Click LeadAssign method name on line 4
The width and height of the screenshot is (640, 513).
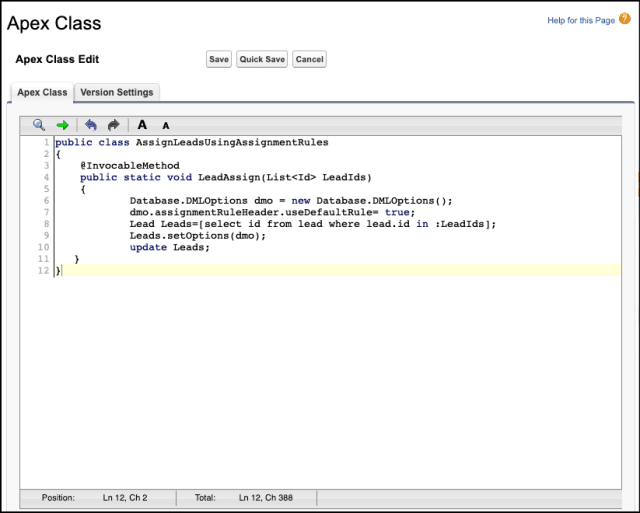pyautogui.click(x=229, y=178)
